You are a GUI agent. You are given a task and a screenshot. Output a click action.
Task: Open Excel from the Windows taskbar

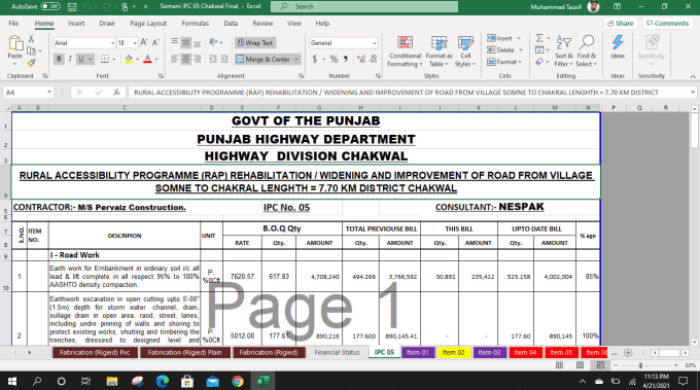(x=262, y=381)
